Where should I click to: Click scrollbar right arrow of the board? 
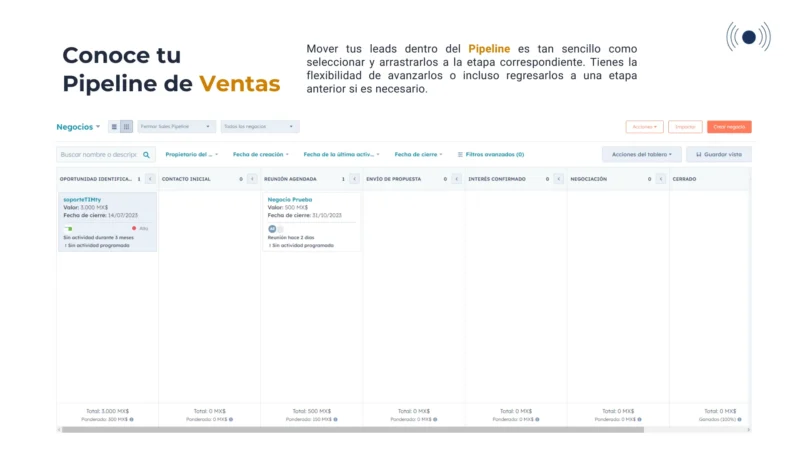(x=748, y=430)
